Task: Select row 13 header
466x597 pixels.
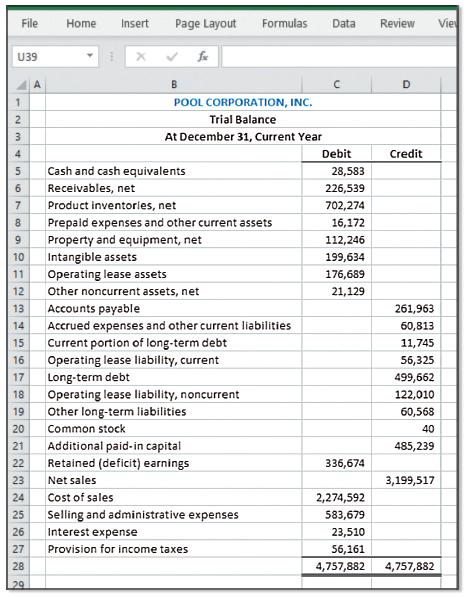Action: 18,308
